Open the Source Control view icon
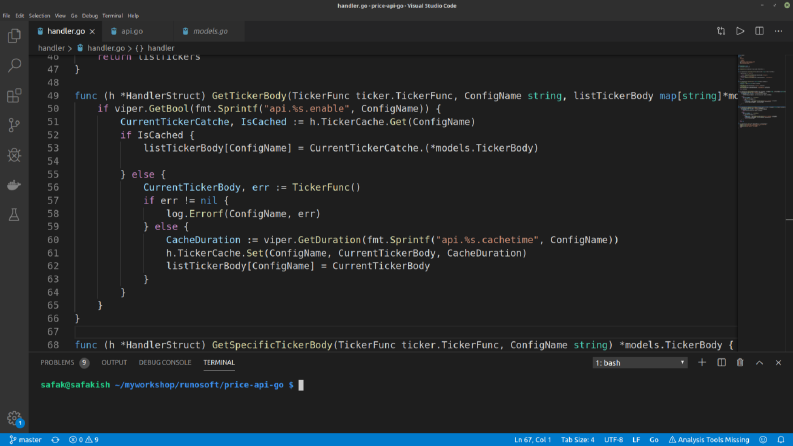Screen dimensions: 793x446 (14, 125)
